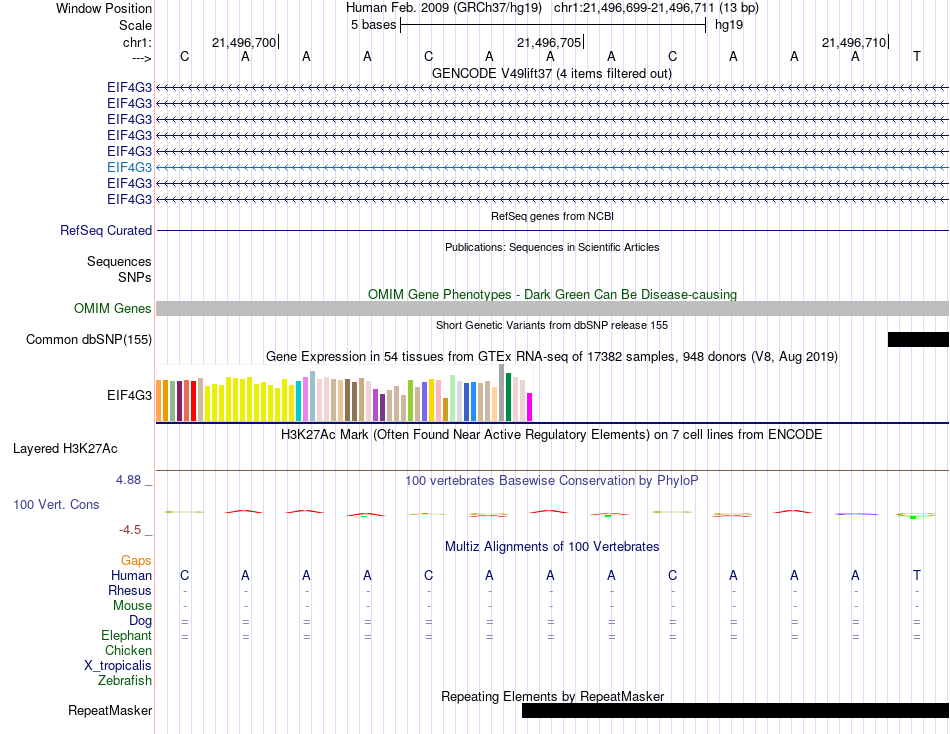Open the GENCODE V49lift37 track title
This screenshot has width=950, height=734.
551,73
